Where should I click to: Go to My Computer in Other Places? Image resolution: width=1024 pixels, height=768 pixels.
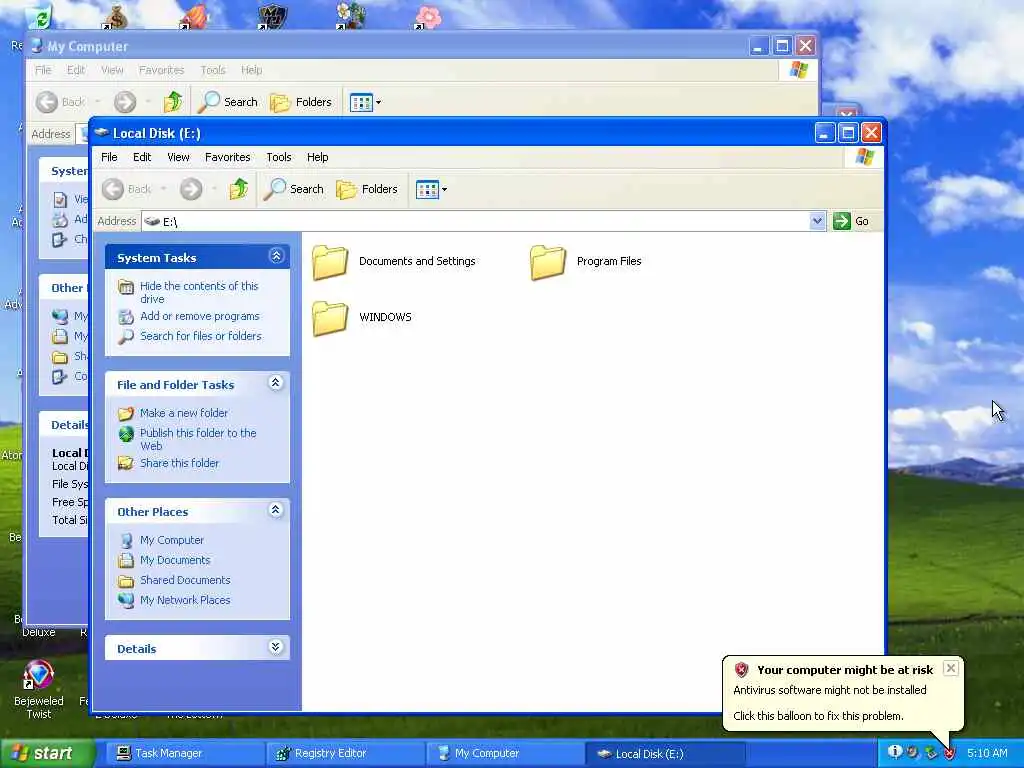(172, 541)
